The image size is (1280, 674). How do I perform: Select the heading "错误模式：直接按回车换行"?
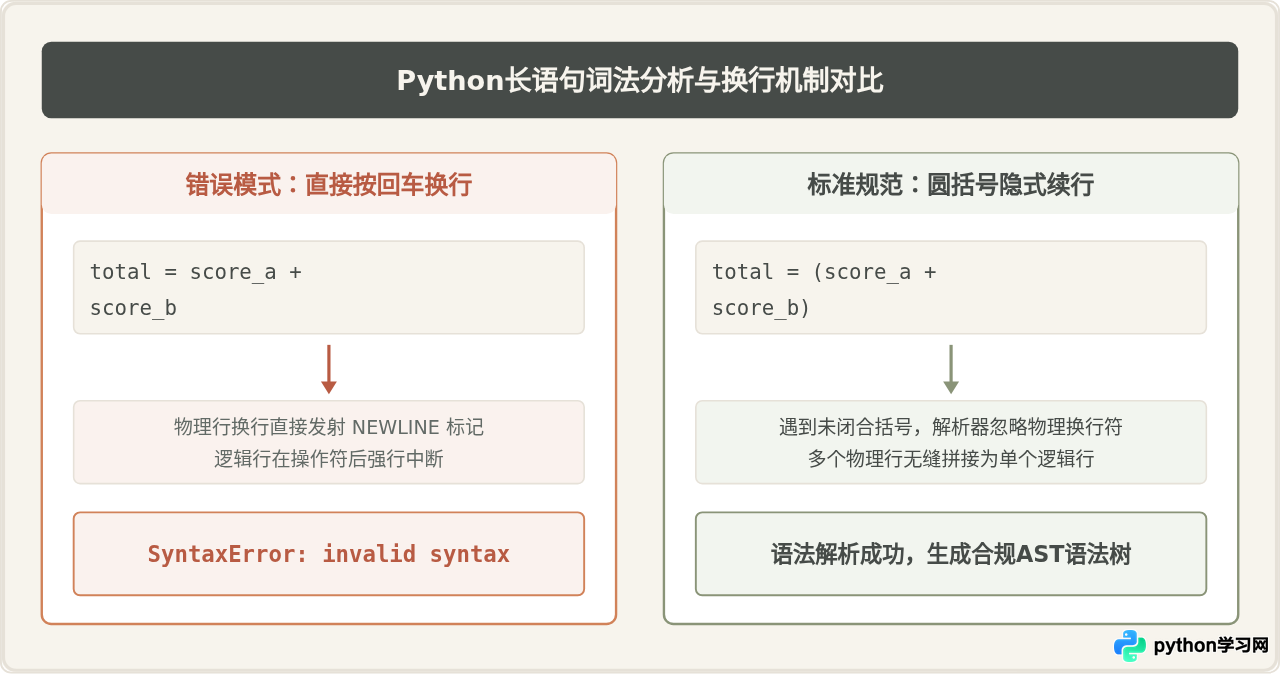pyautogui.click(x=329, y=185)
